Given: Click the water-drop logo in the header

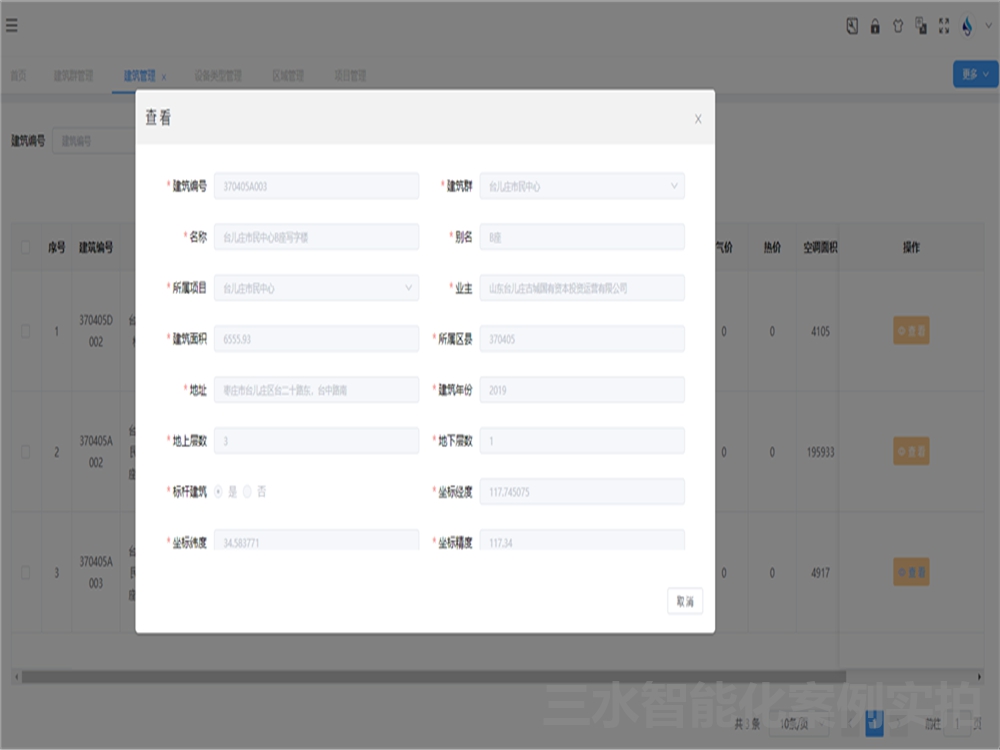Looking at the screenshot, I should pos(966,26).
